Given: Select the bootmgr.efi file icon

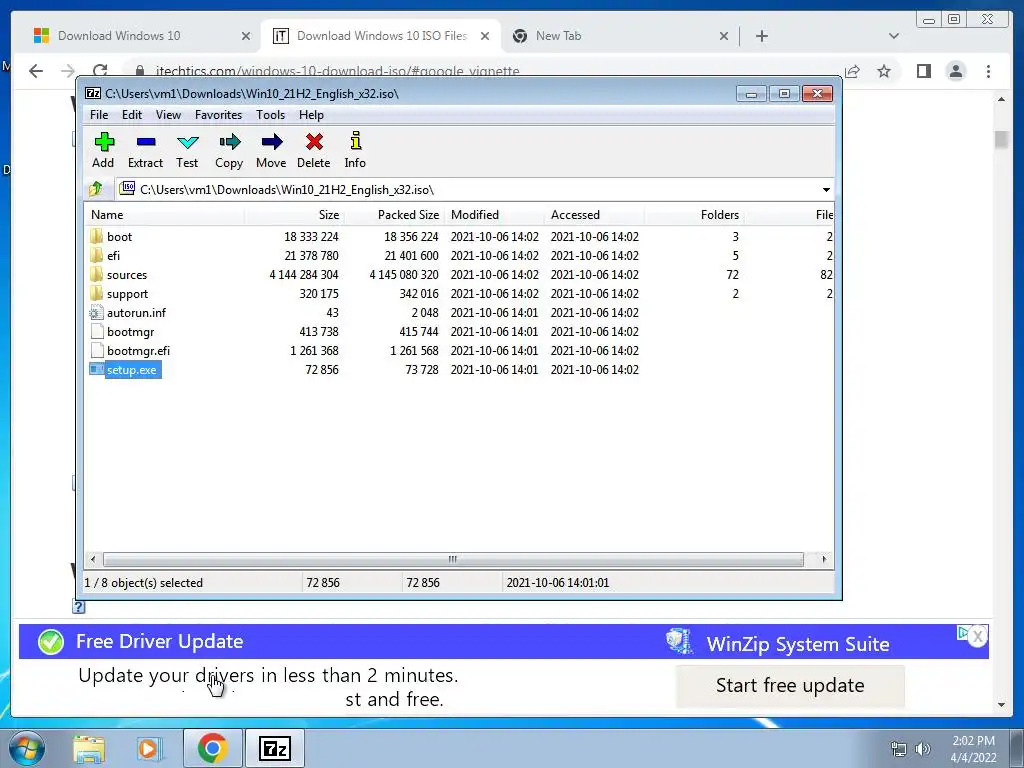Looking at the screenshot, I should point(97,350).
